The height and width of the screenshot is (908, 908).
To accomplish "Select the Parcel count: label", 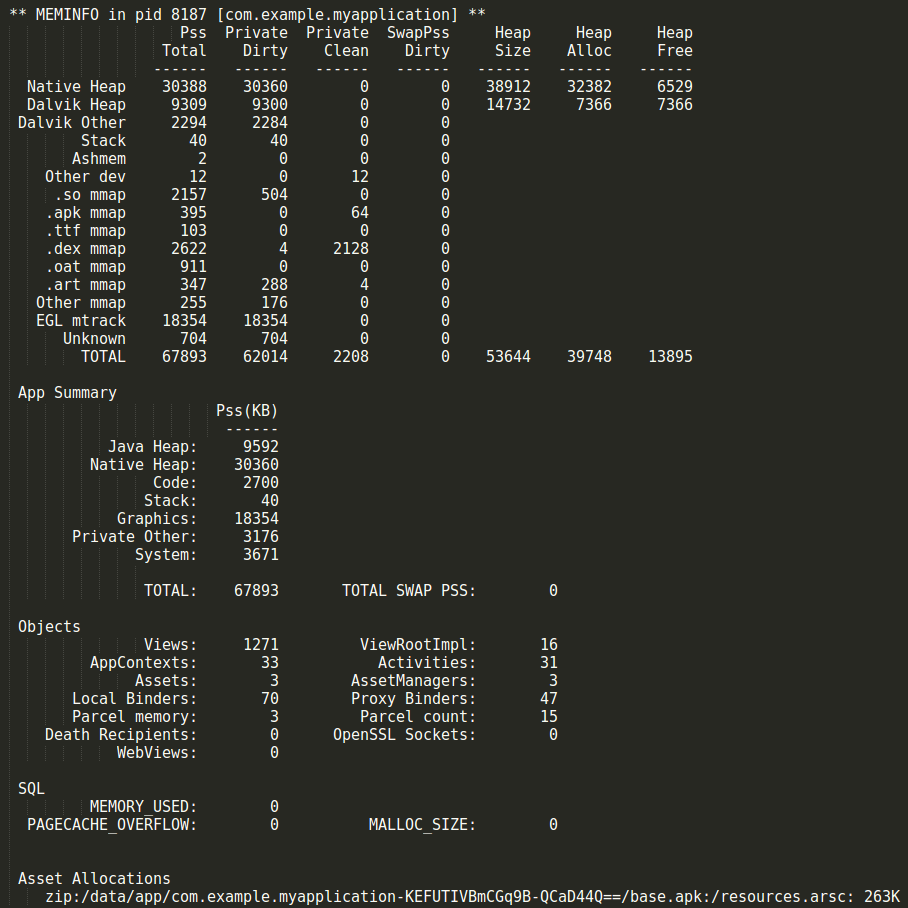I will [418, 716].
